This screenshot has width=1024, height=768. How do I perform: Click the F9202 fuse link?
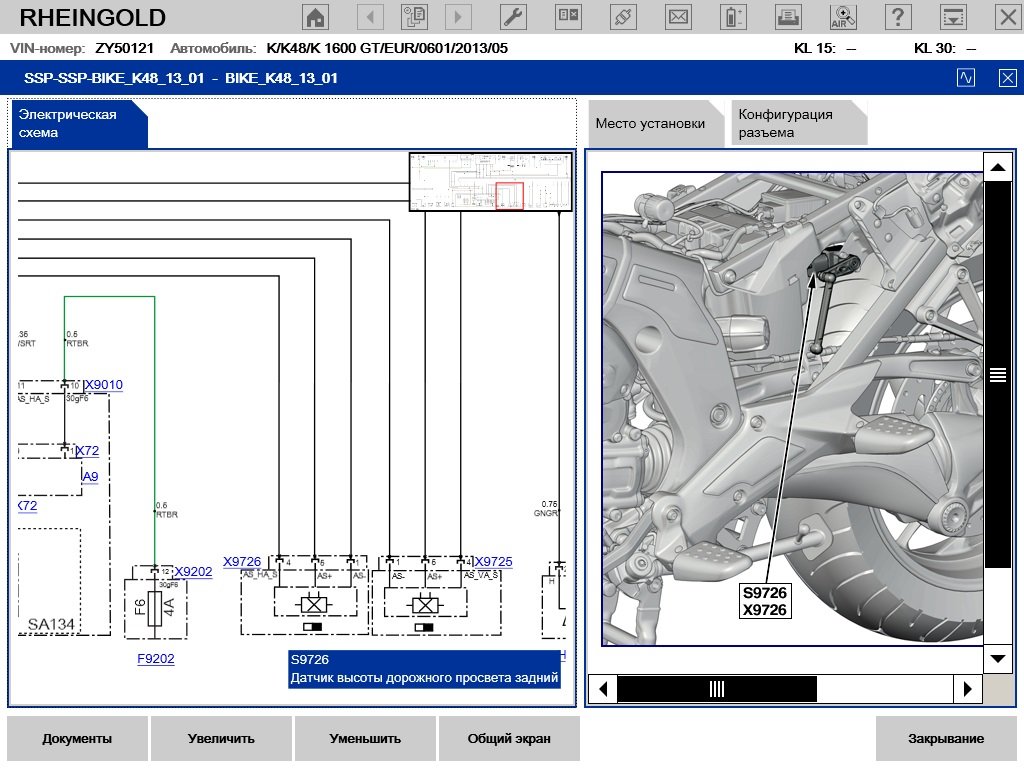click(x=155, y=659)
